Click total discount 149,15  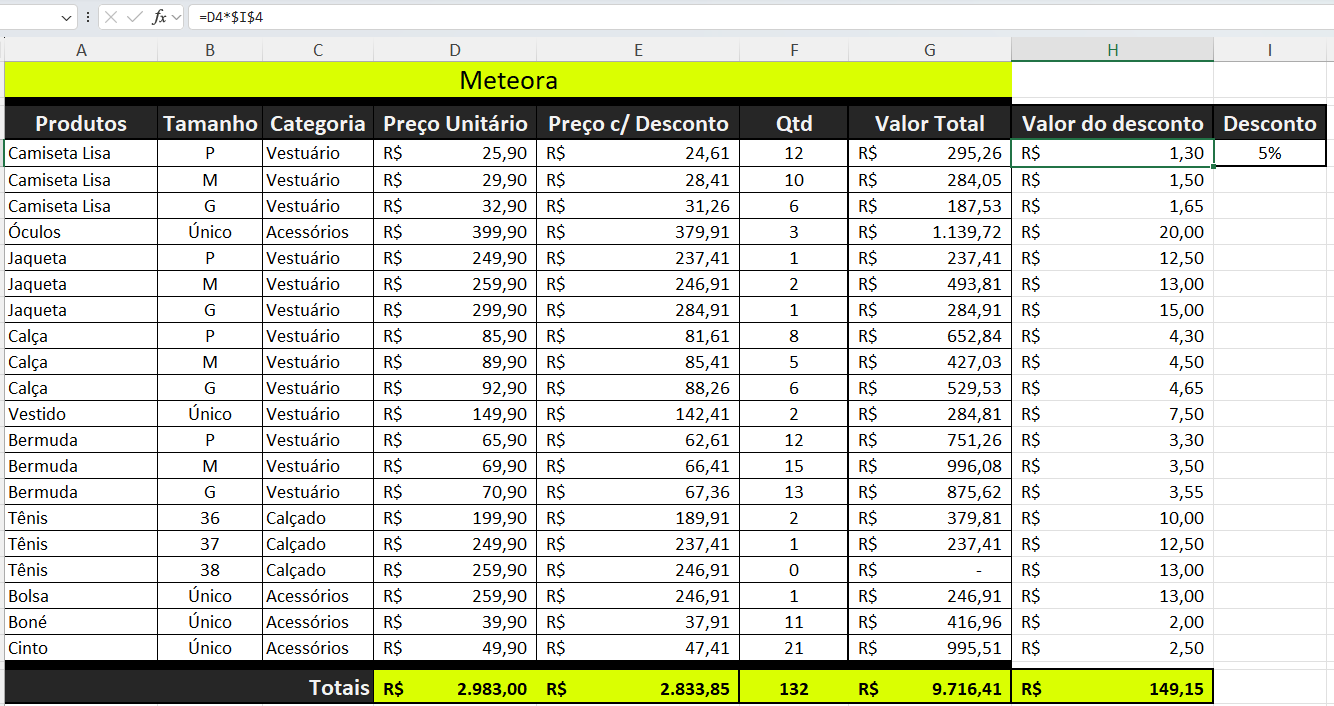pos(1112,688)
